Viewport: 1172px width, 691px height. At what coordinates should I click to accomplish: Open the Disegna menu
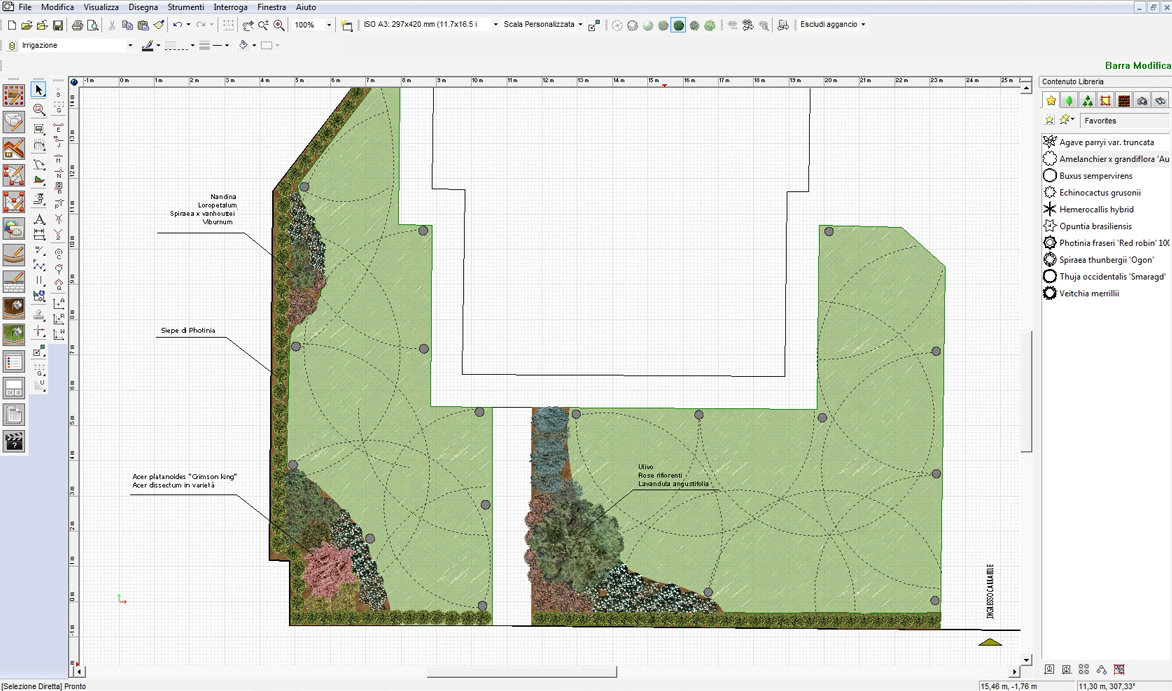pos(143,7)
